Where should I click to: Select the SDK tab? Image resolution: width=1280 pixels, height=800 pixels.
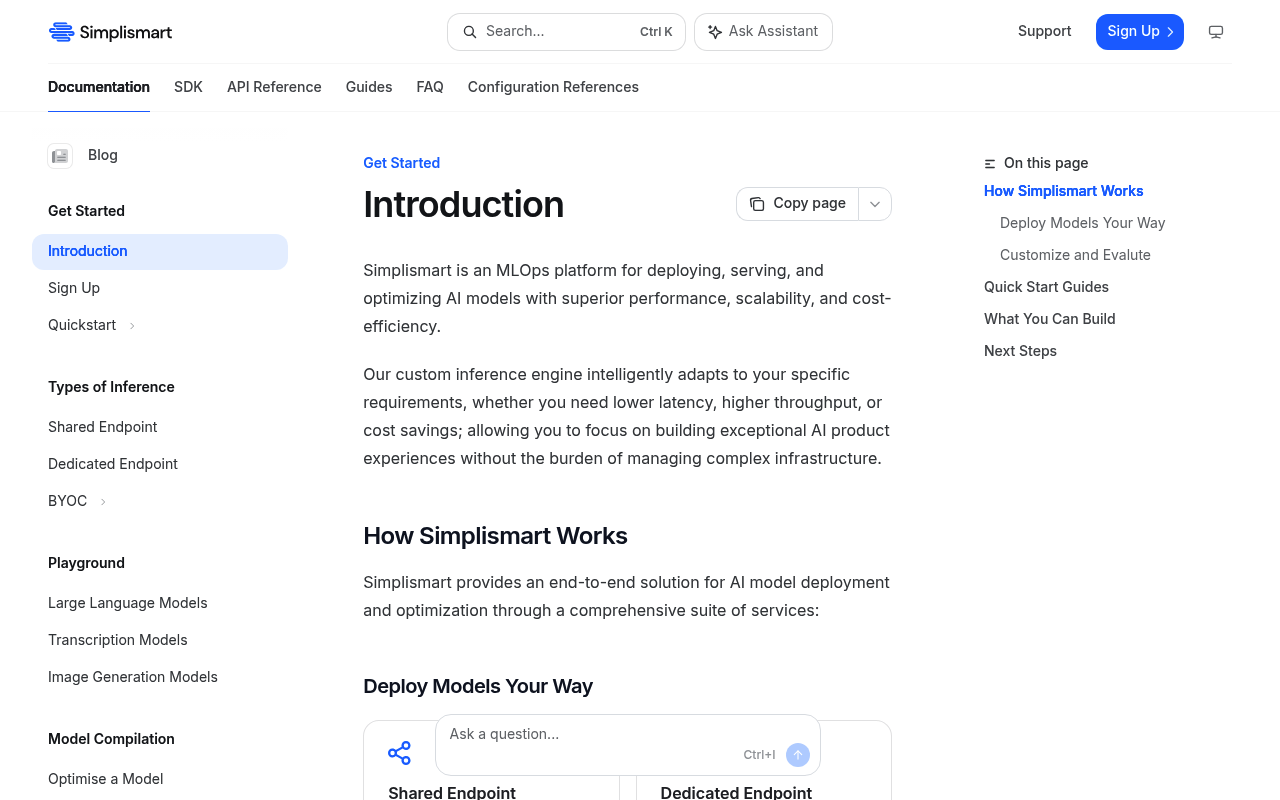pos(188,87)
